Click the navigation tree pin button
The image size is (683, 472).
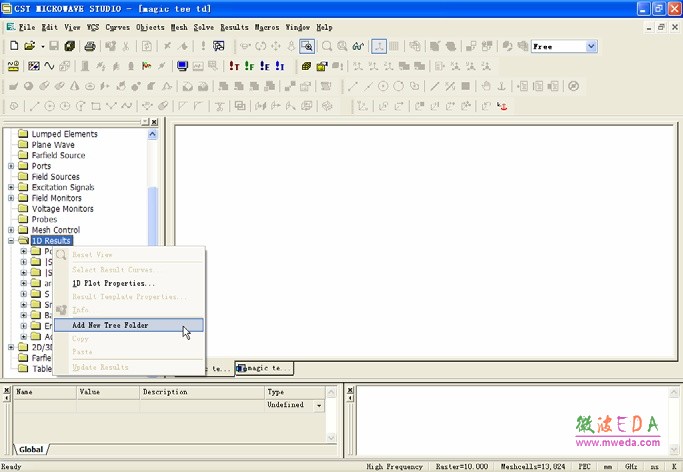click(x=145, y=122)
